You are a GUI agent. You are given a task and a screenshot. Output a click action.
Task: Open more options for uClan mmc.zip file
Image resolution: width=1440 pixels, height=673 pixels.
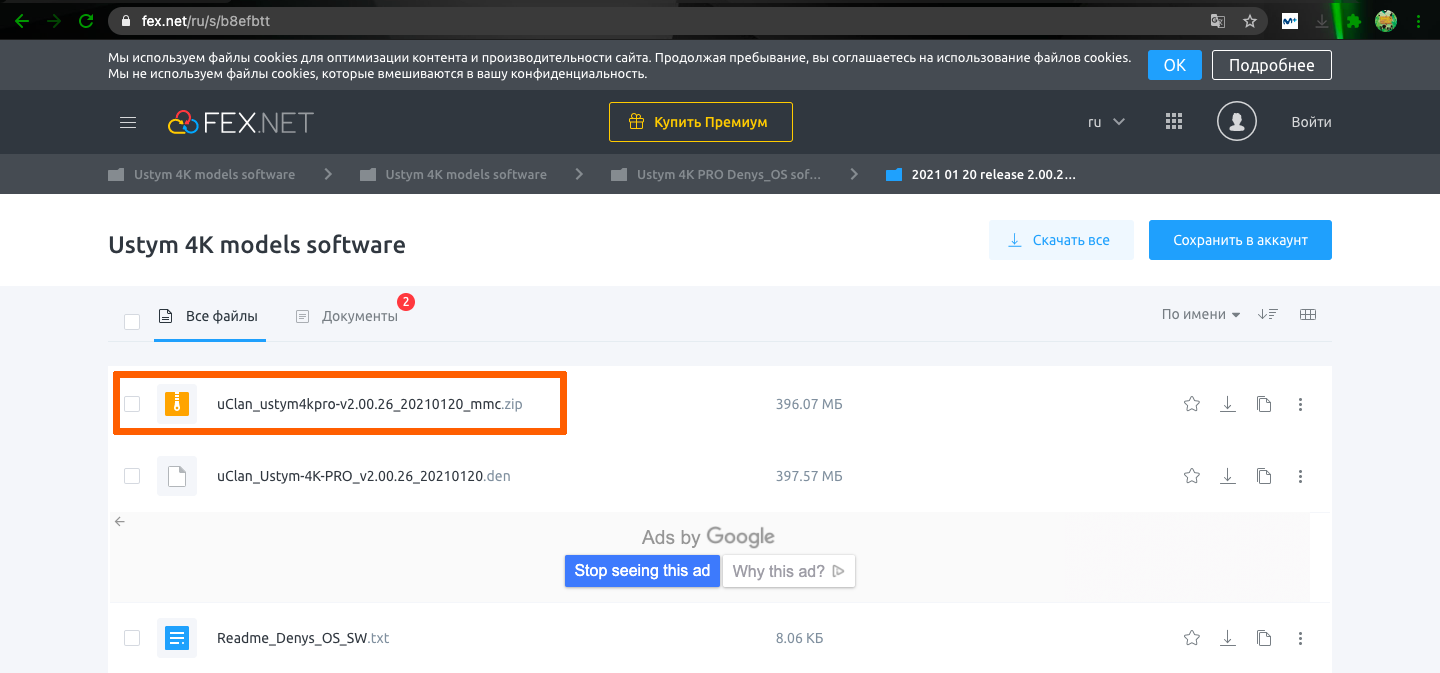pos(1300,404)
